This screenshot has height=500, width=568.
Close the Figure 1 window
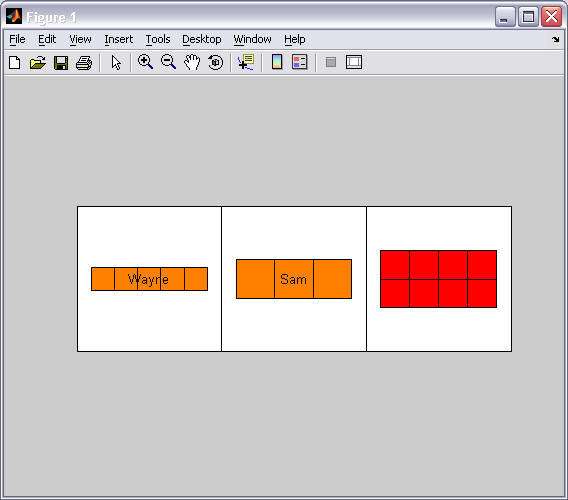[551, 17]
